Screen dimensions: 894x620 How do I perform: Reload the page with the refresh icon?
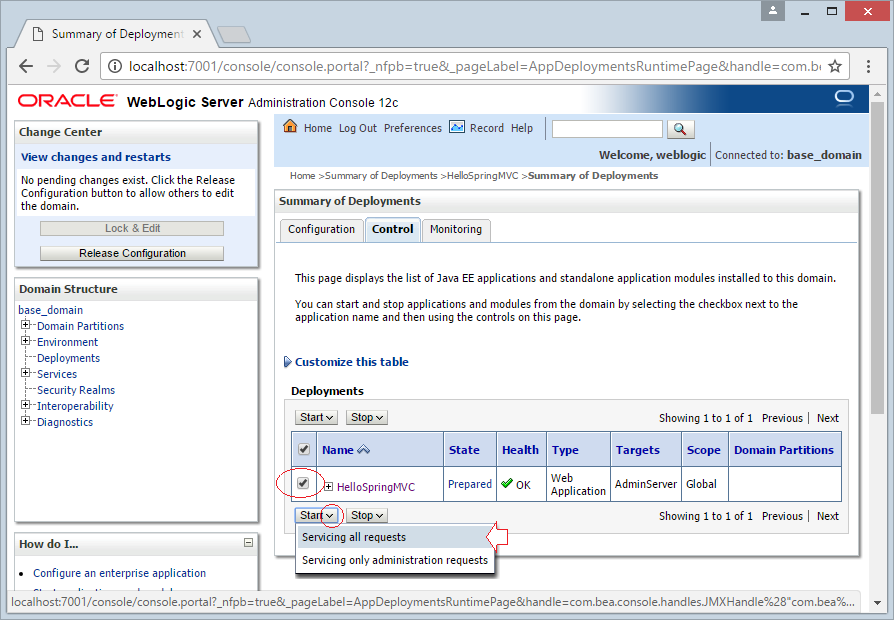[x=82, y=66]
